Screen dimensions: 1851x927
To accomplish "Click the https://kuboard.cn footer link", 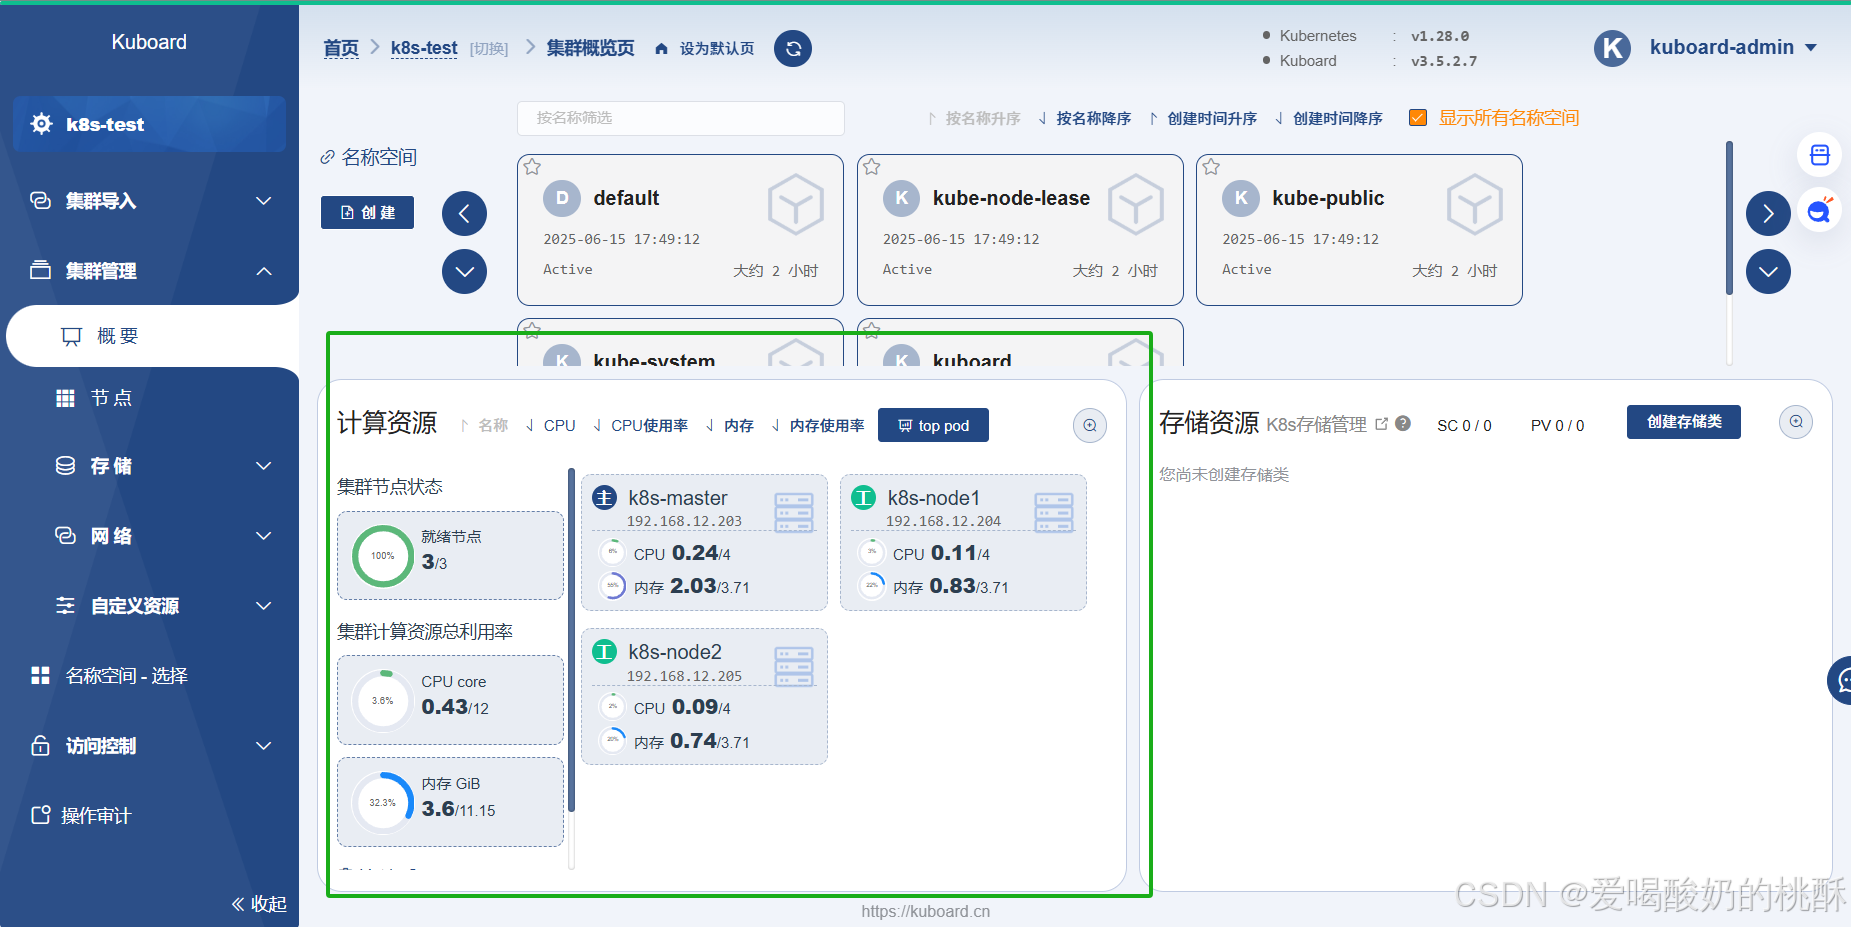I will [x=926, y=911].
